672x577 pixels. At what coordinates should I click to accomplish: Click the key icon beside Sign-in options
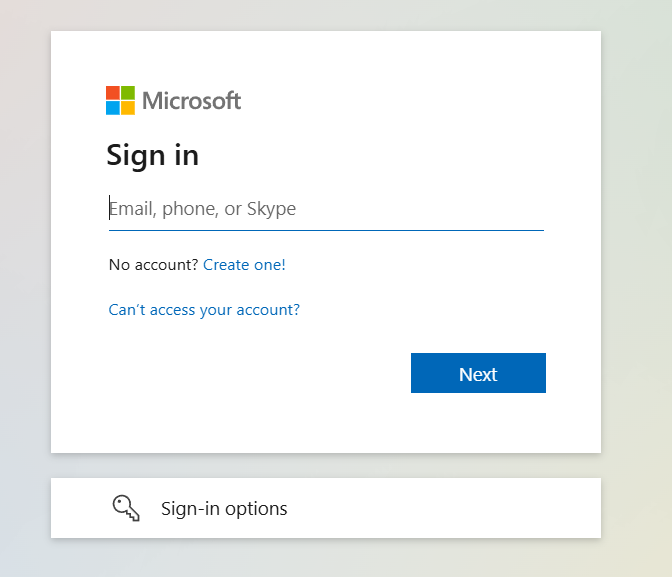pos(126,508)
